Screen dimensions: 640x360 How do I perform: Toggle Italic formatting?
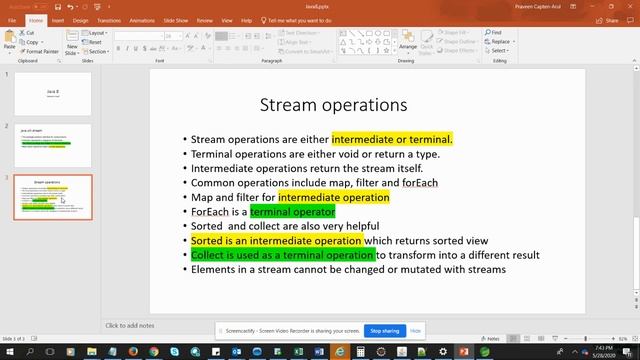tap(127, 49)
